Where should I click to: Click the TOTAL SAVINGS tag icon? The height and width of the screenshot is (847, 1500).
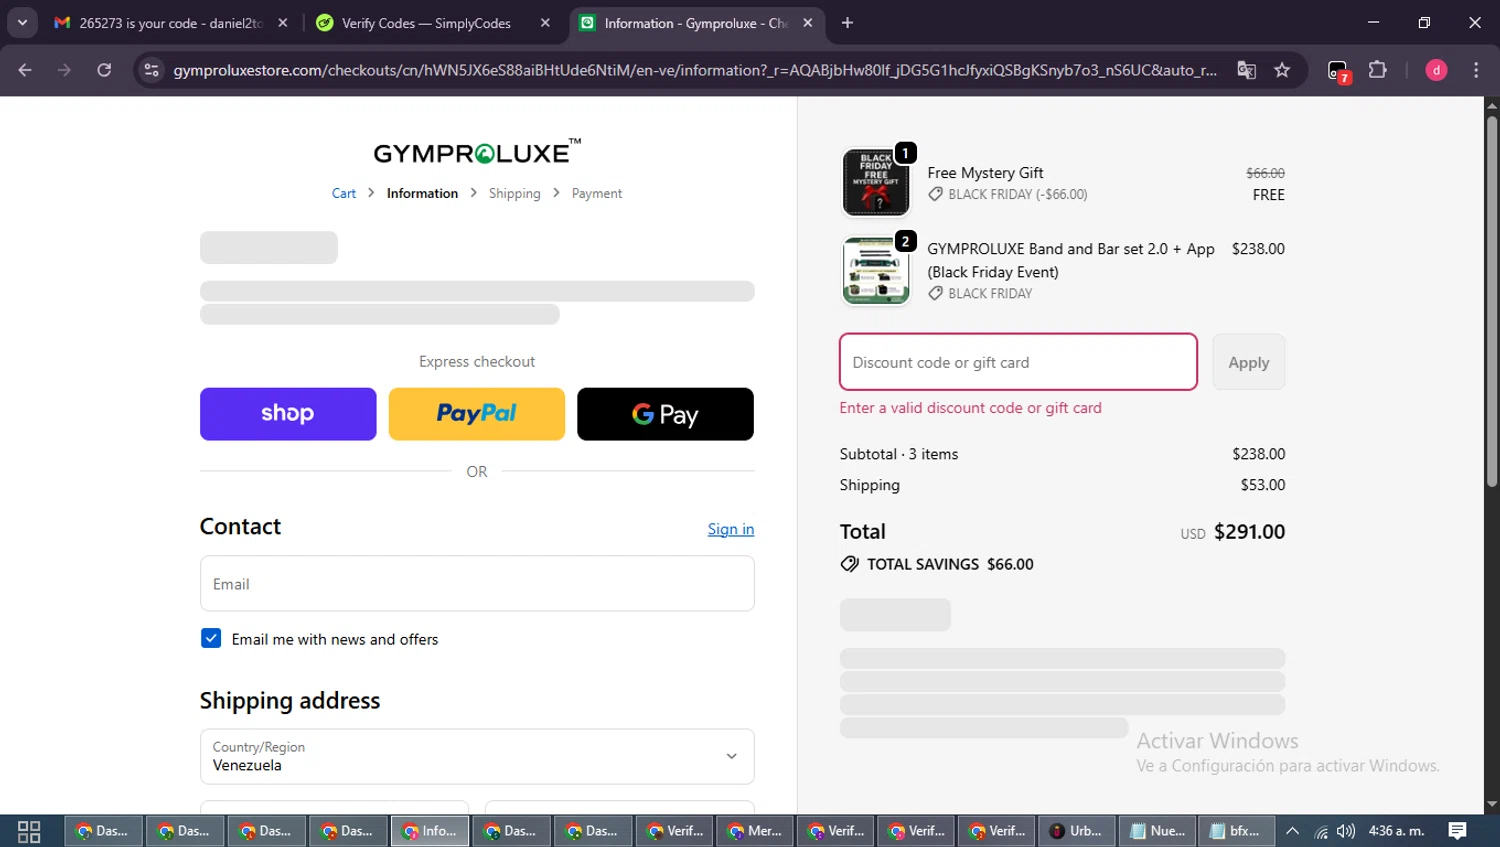pyautogui.click(x=849, y=564)
